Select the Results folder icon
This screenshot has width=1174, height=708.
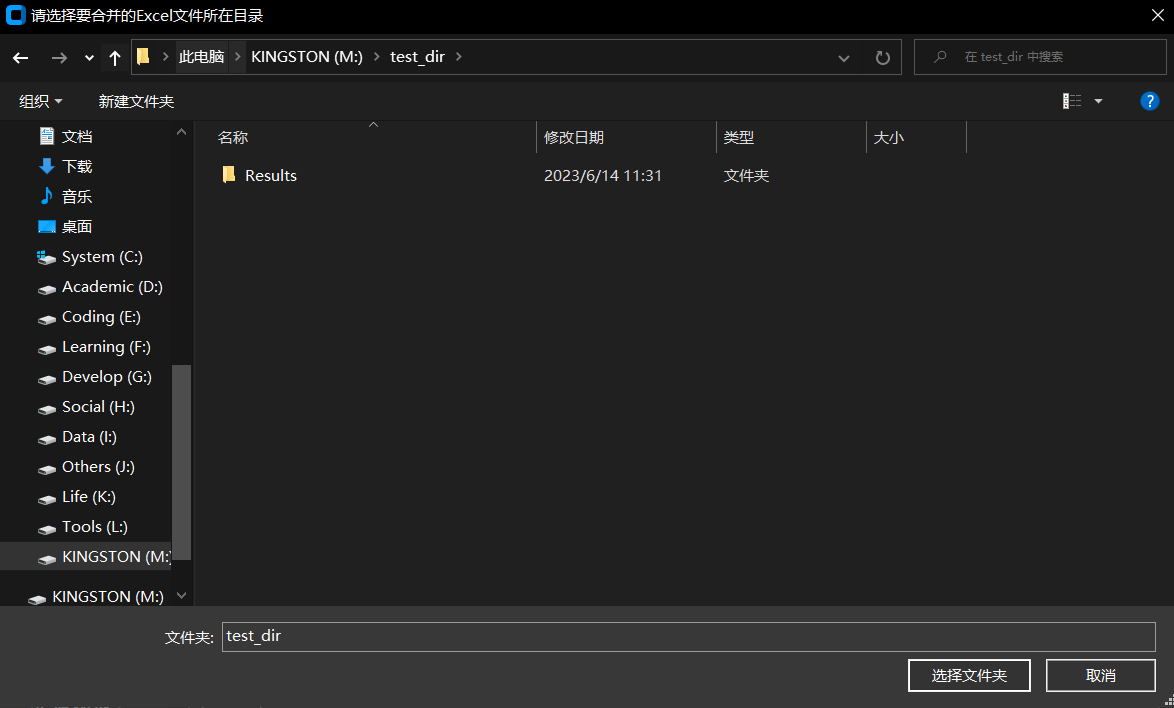[228, 174]
